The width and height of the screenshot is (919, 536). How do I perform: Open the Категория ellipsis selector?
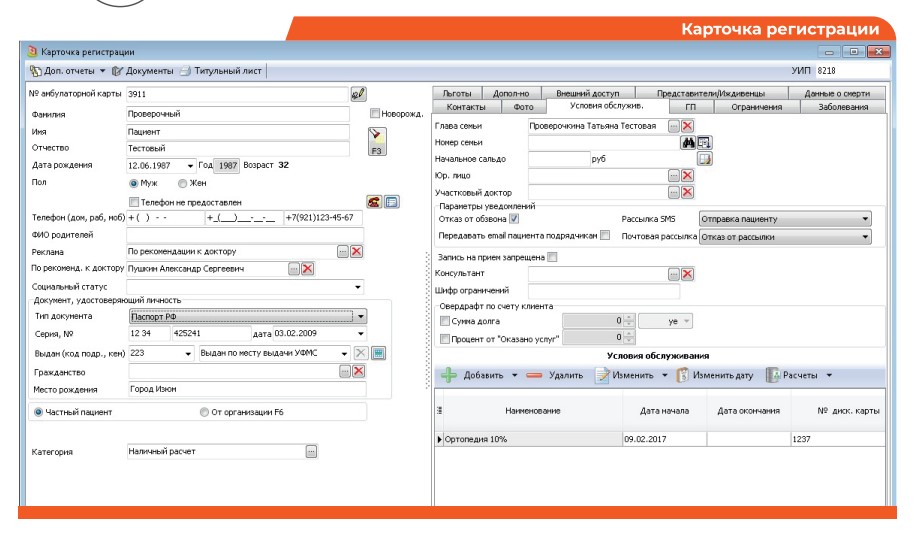(x=311, y=452)
